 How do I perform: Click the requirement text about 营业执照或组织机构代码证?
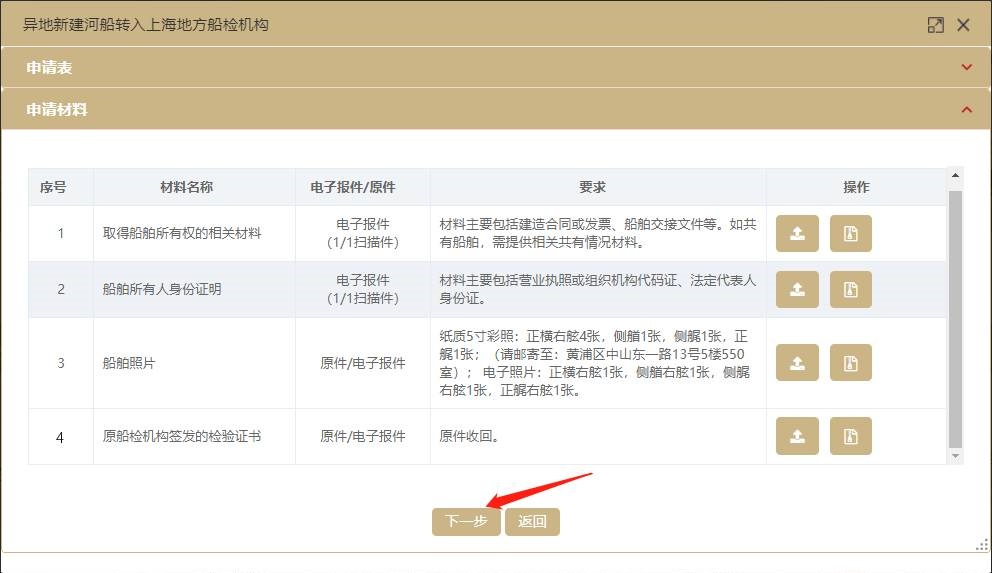click(598, 290)
